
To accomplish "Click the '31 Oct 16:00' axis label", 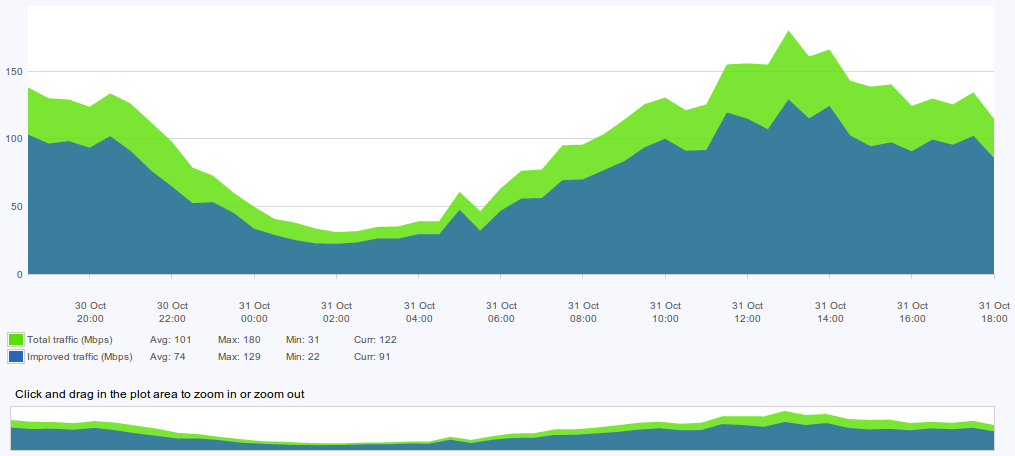I will [x=912, y=312].
